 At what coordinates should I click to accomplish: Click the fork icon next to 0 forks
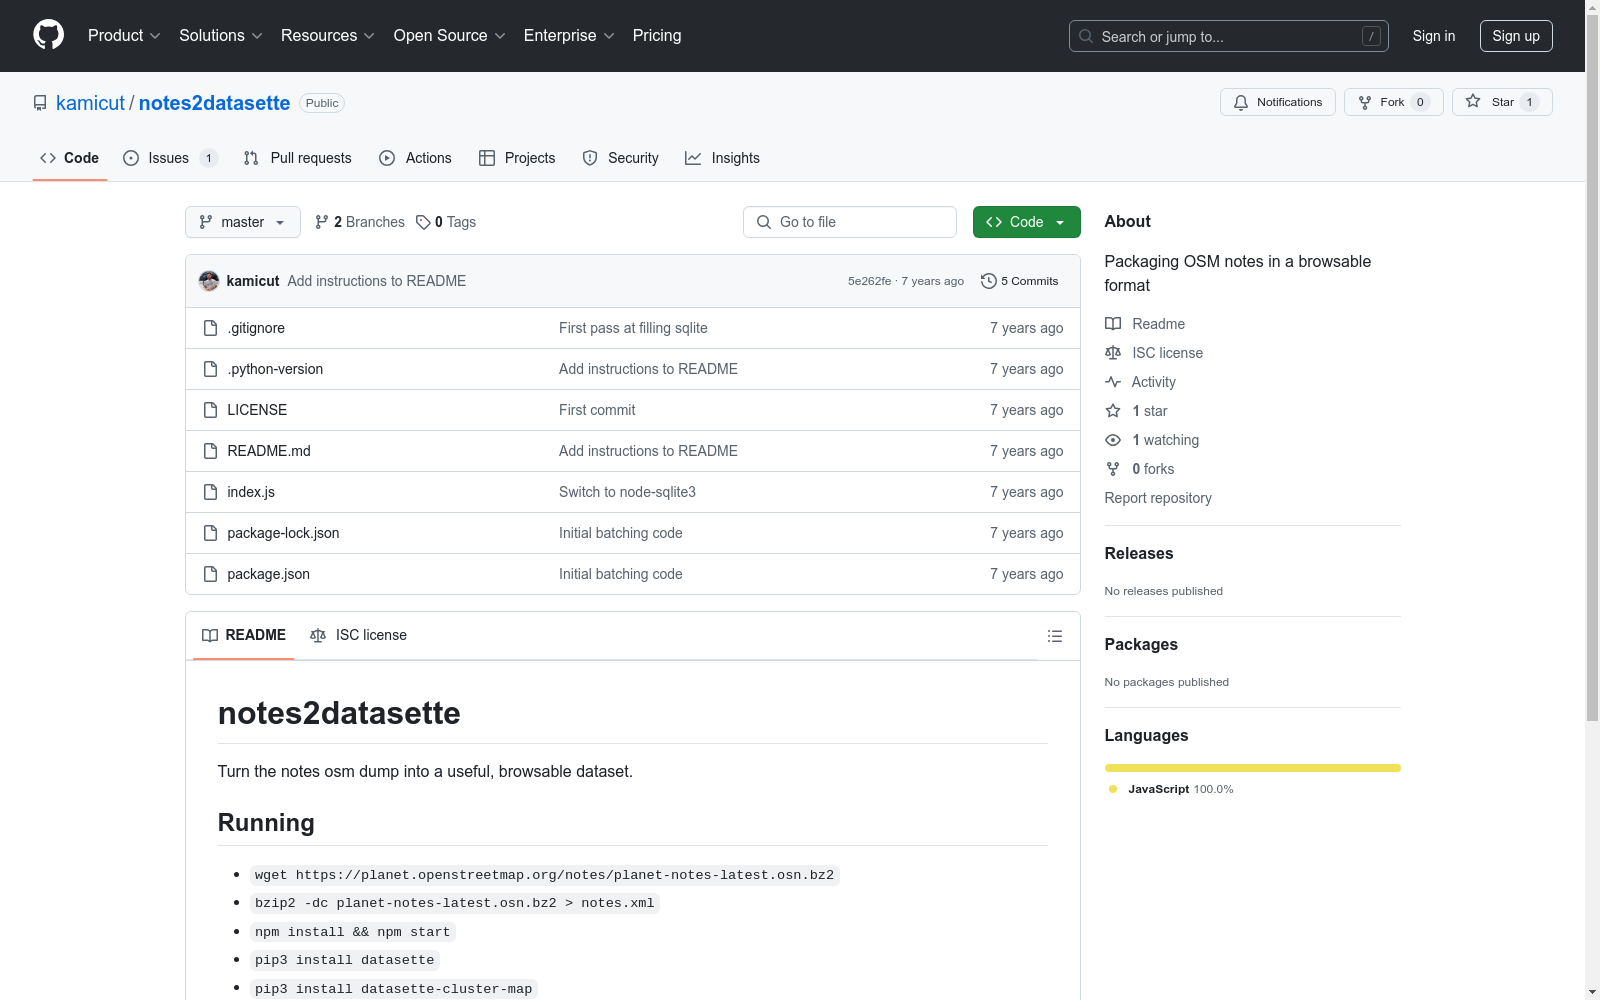pyautogui.click(x=1113, y=469)
